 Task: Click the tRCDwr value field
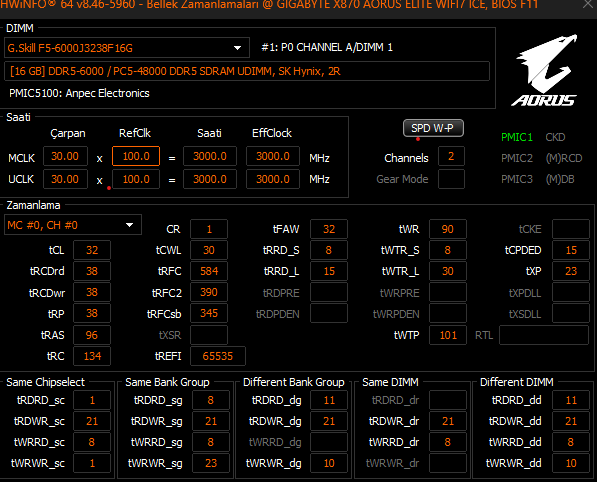pos(92,292)
